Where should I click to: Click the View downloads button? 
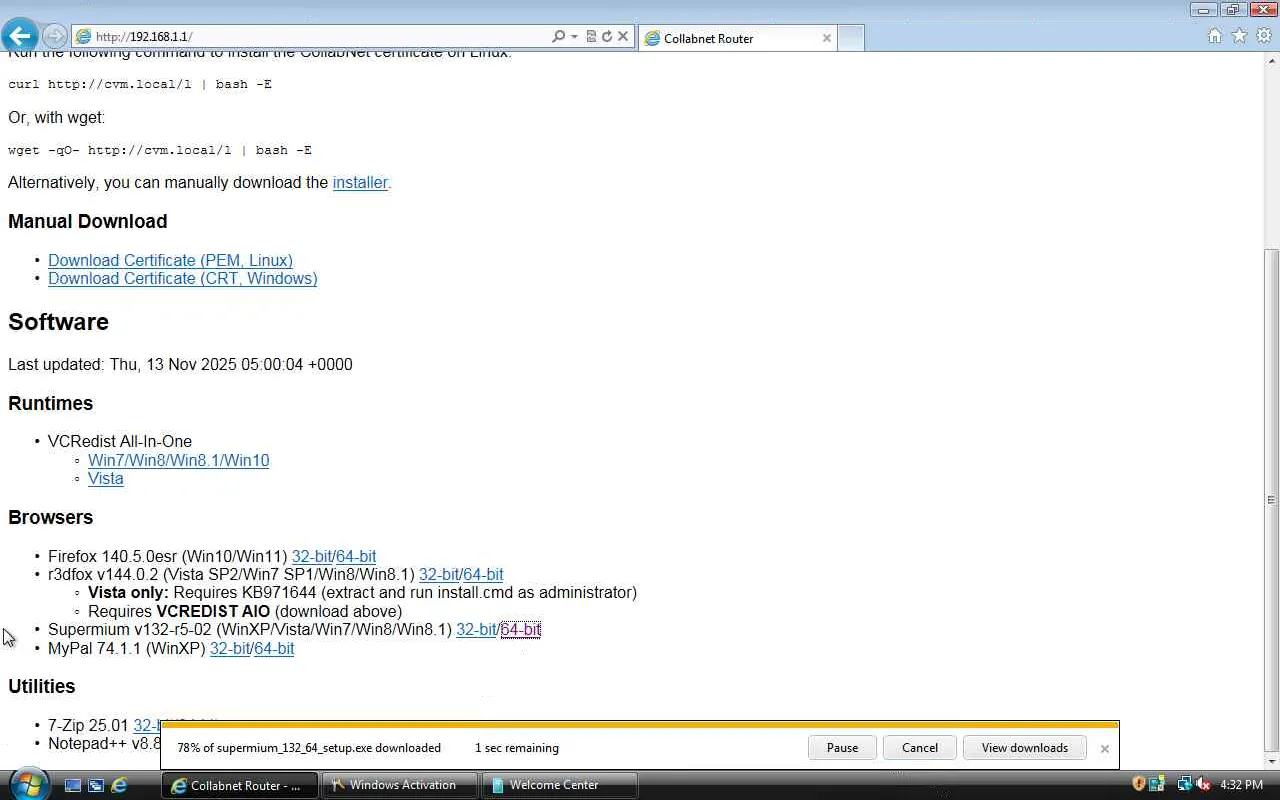tap(1025, 747)
